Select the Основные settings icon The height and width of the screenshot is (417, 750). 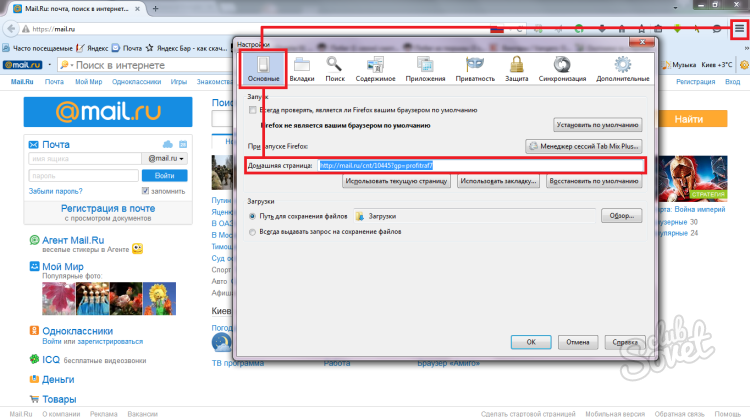tap(263, 70)
